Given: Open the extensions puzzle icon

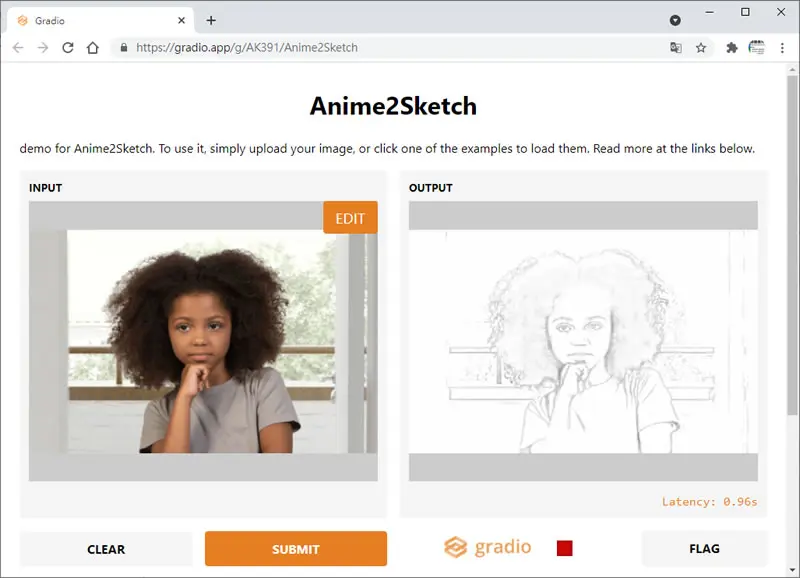Looking at the screenshot, I should click(x=732, y=47).
